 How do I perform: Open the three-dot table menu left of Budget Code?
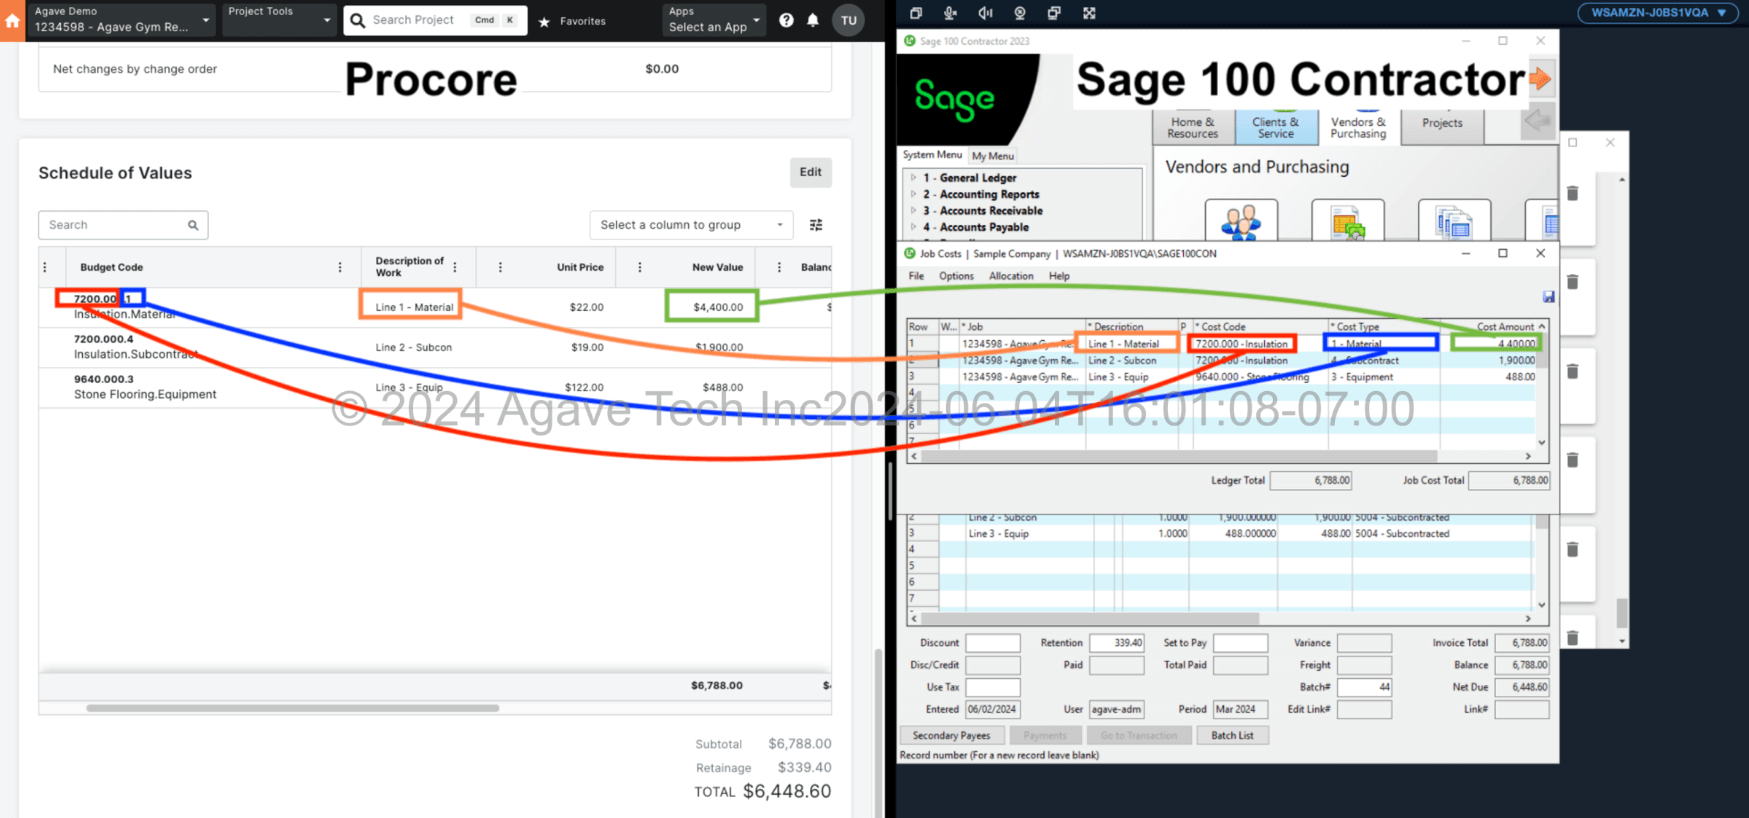coord(45,267)
